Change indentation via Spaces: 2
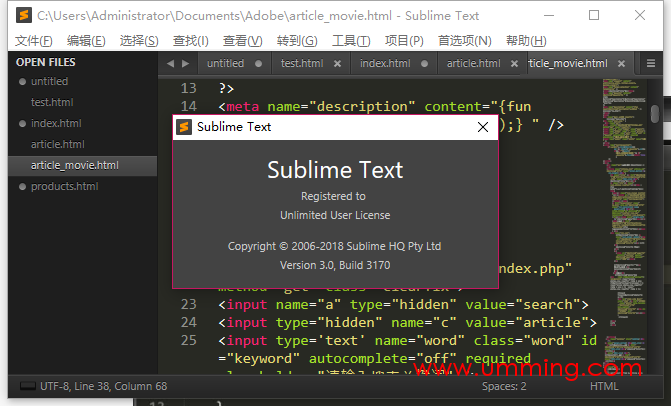Image resolution: width=671 pixels, height=406 pixels. point(504,386)
